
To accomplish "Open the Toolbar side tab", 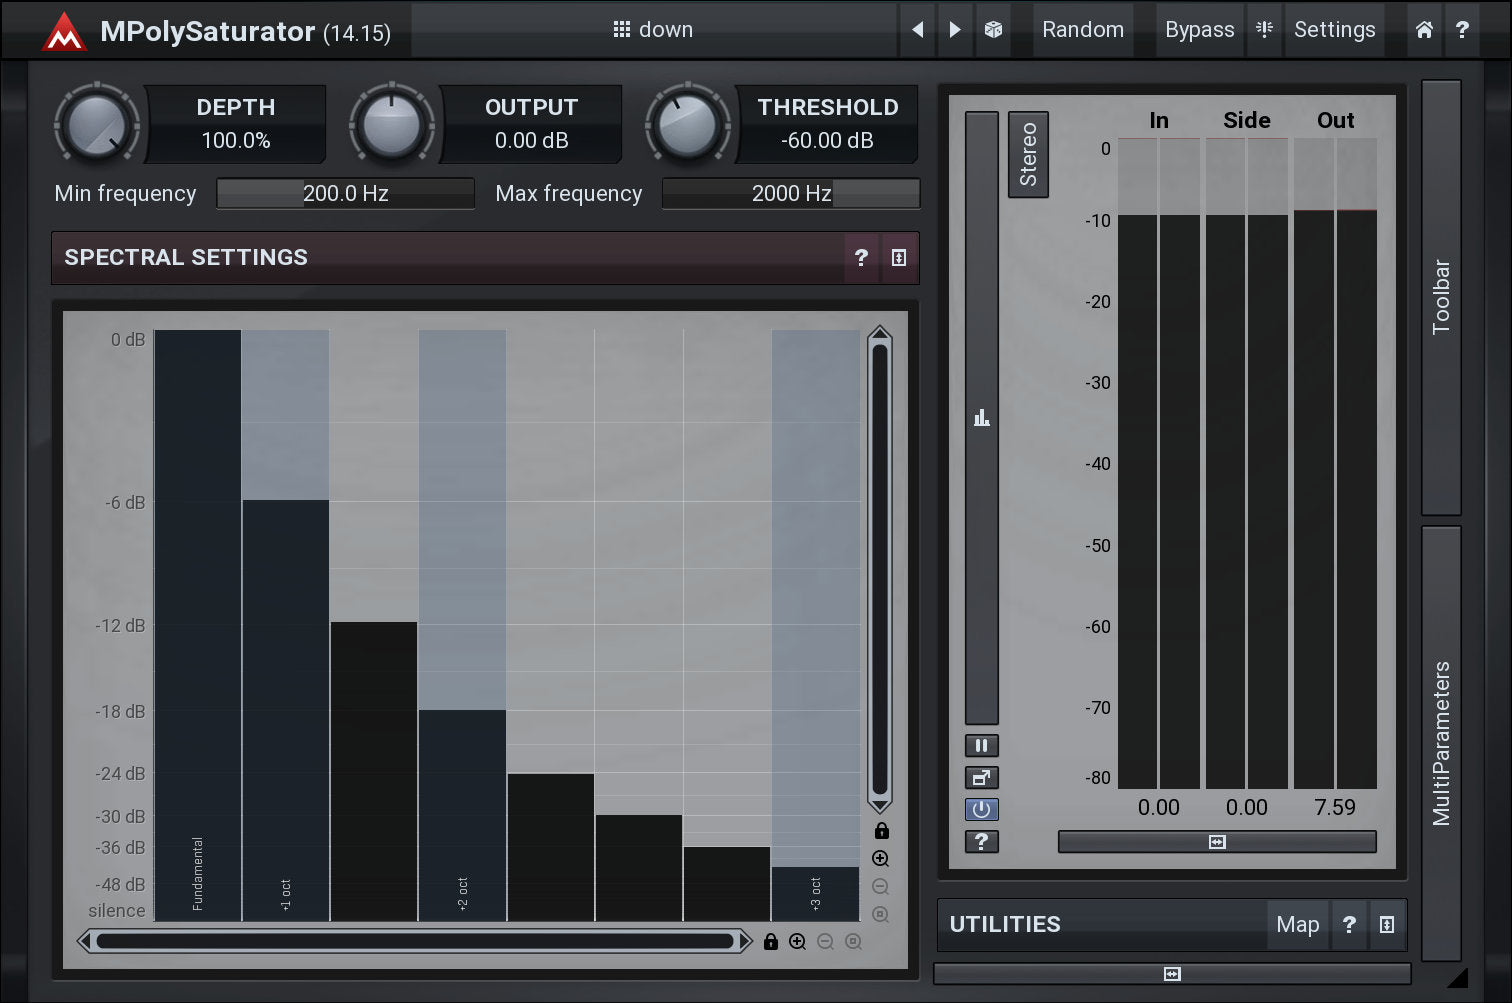I will coord(1441,297).
